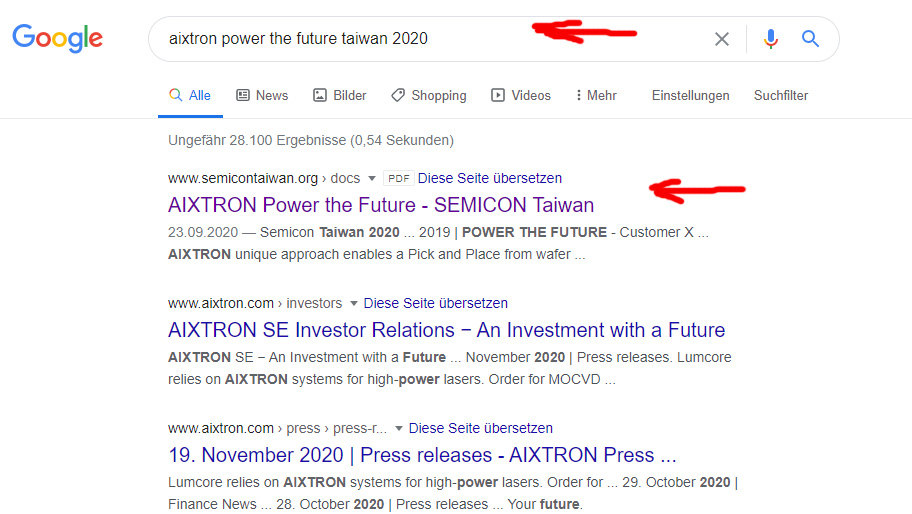Open Einstellungen settings menu
The image size is (912, 514).
pyautogui.click(x=690, y=95)
